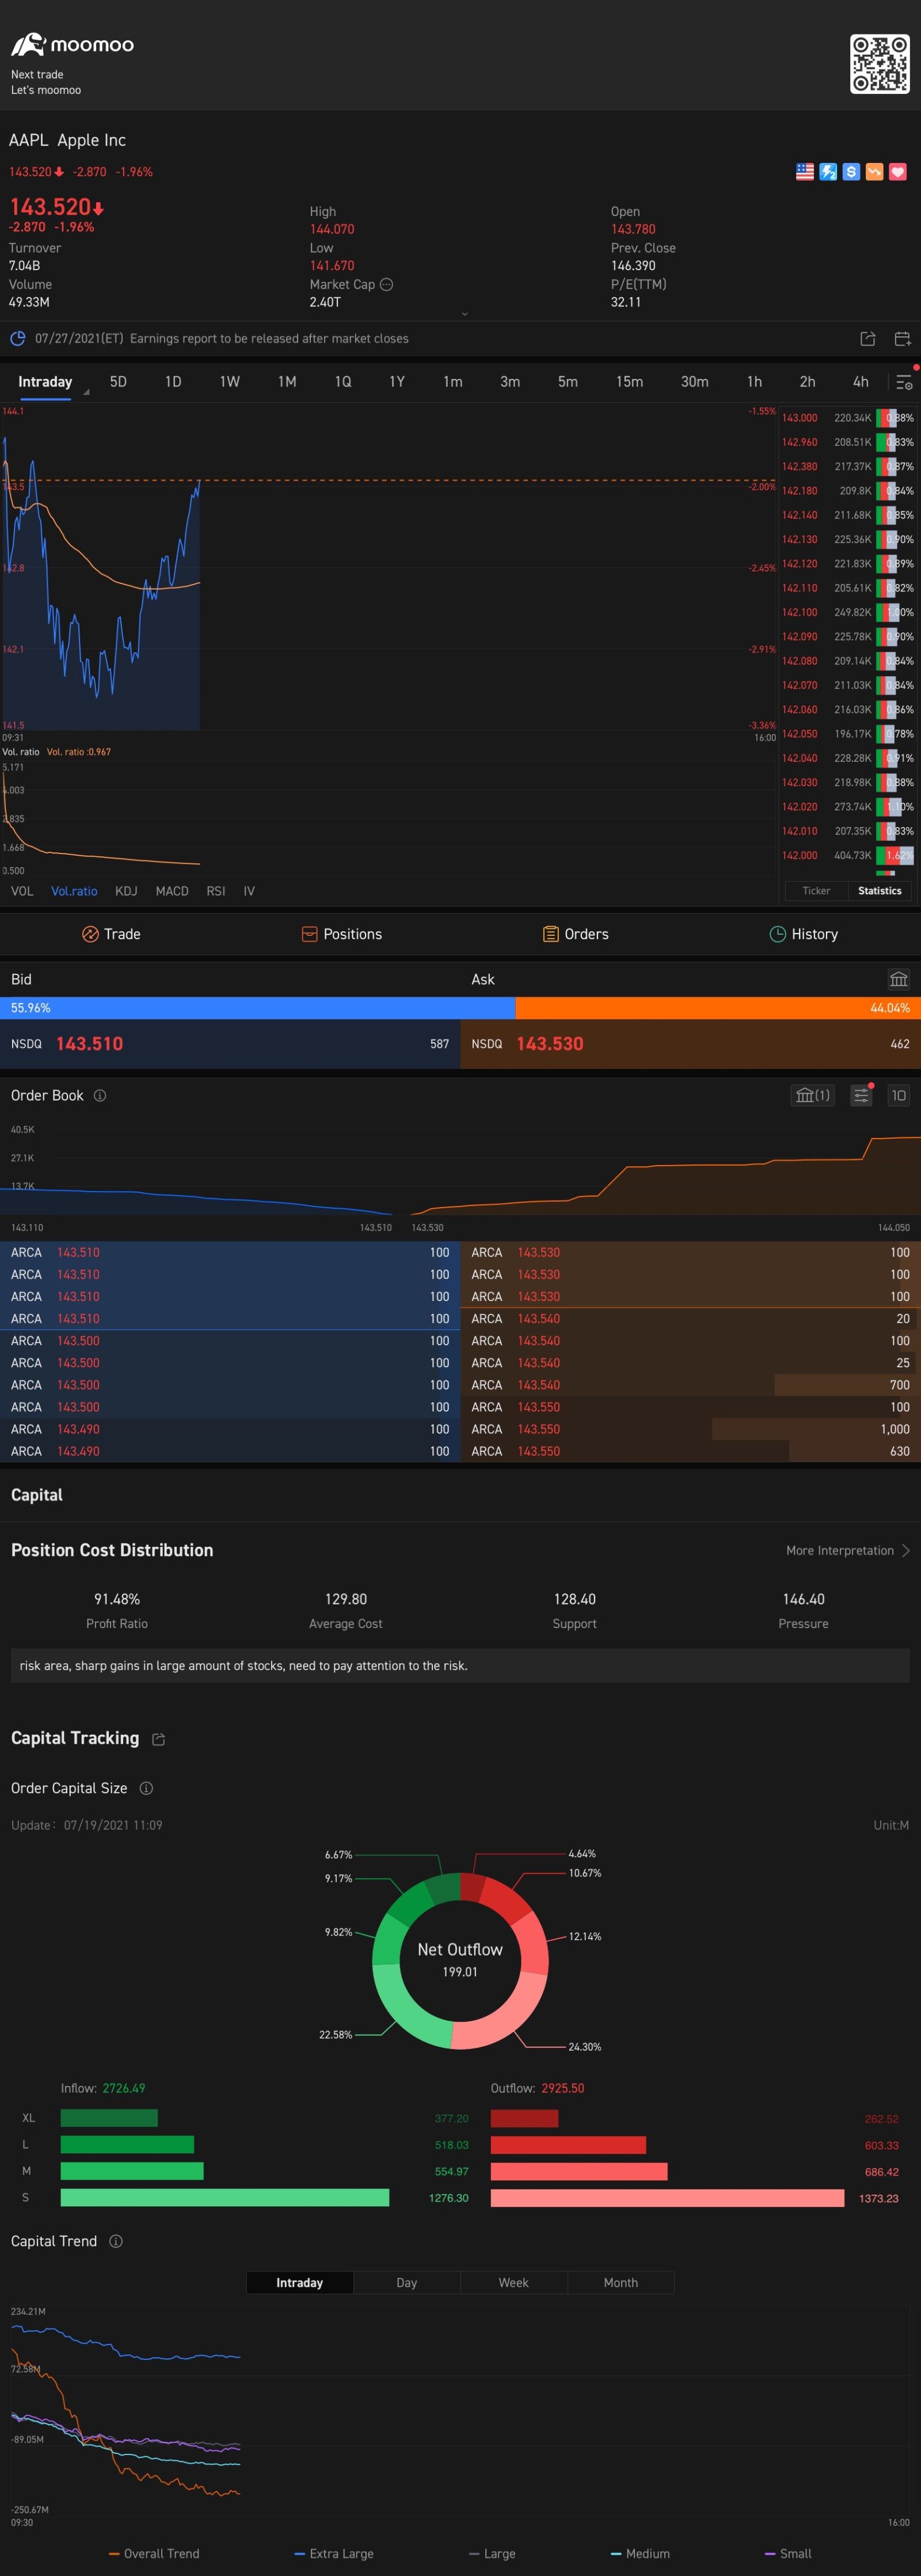Select Capital Trend Intraday tab

(x=300, y=2283)
